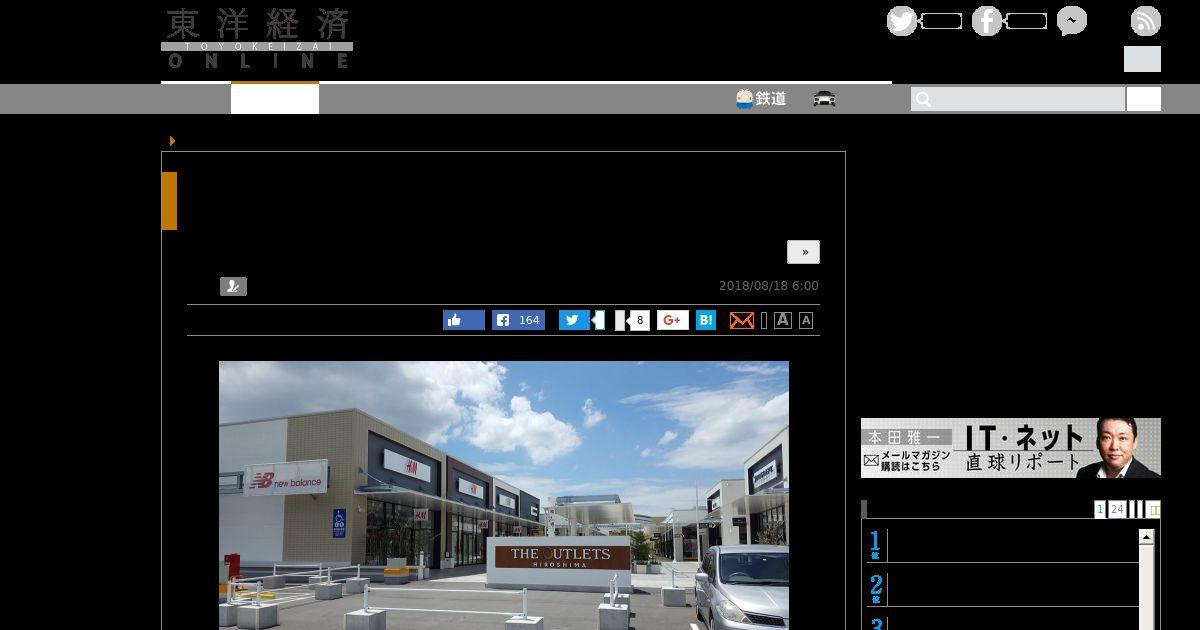Image resolution: width=1200 pixels, height=630 pixels.
Task: Set smaller font size A icon
Action: pyautogui.click(x=806, y=320)
